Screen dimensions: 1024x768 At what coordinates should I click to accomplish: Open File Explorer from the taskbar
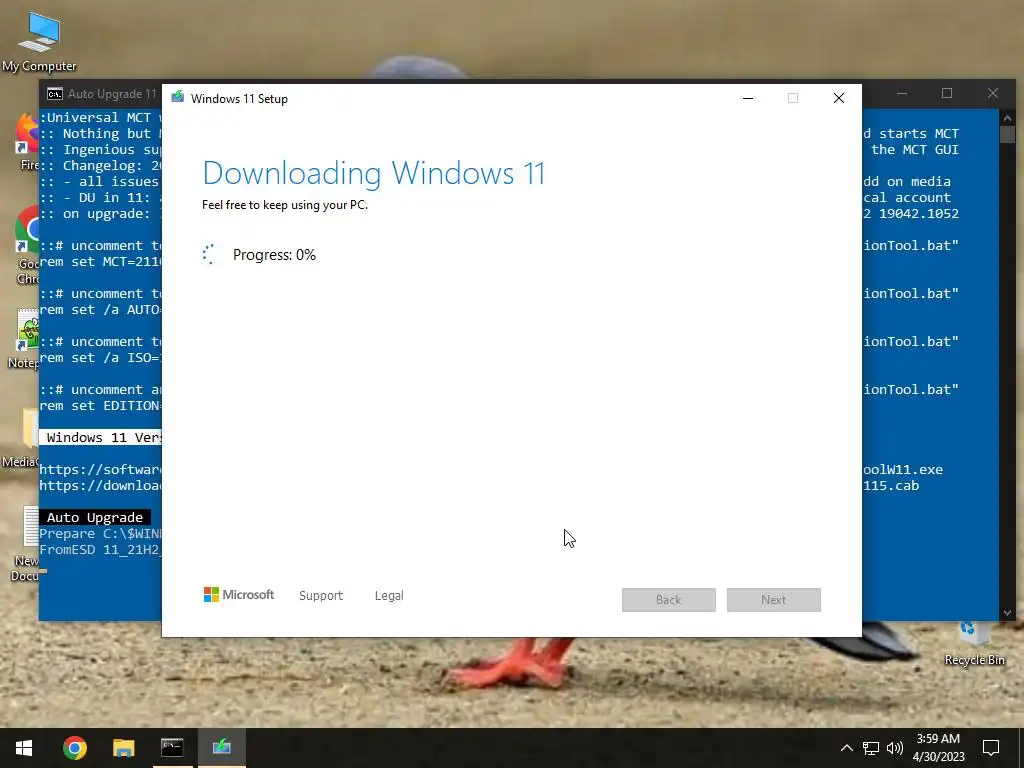pyautogui.click(x=123, y=748)
